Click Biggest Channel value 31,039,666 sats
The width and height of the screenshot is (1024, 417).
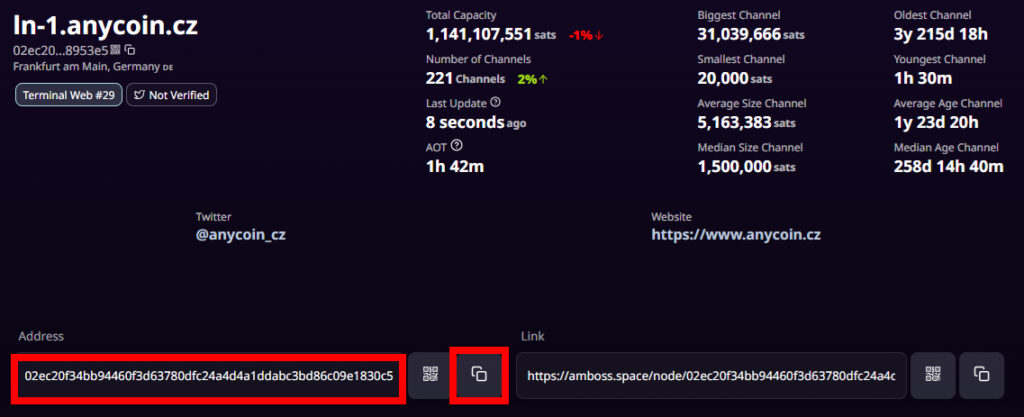[751, 34]
